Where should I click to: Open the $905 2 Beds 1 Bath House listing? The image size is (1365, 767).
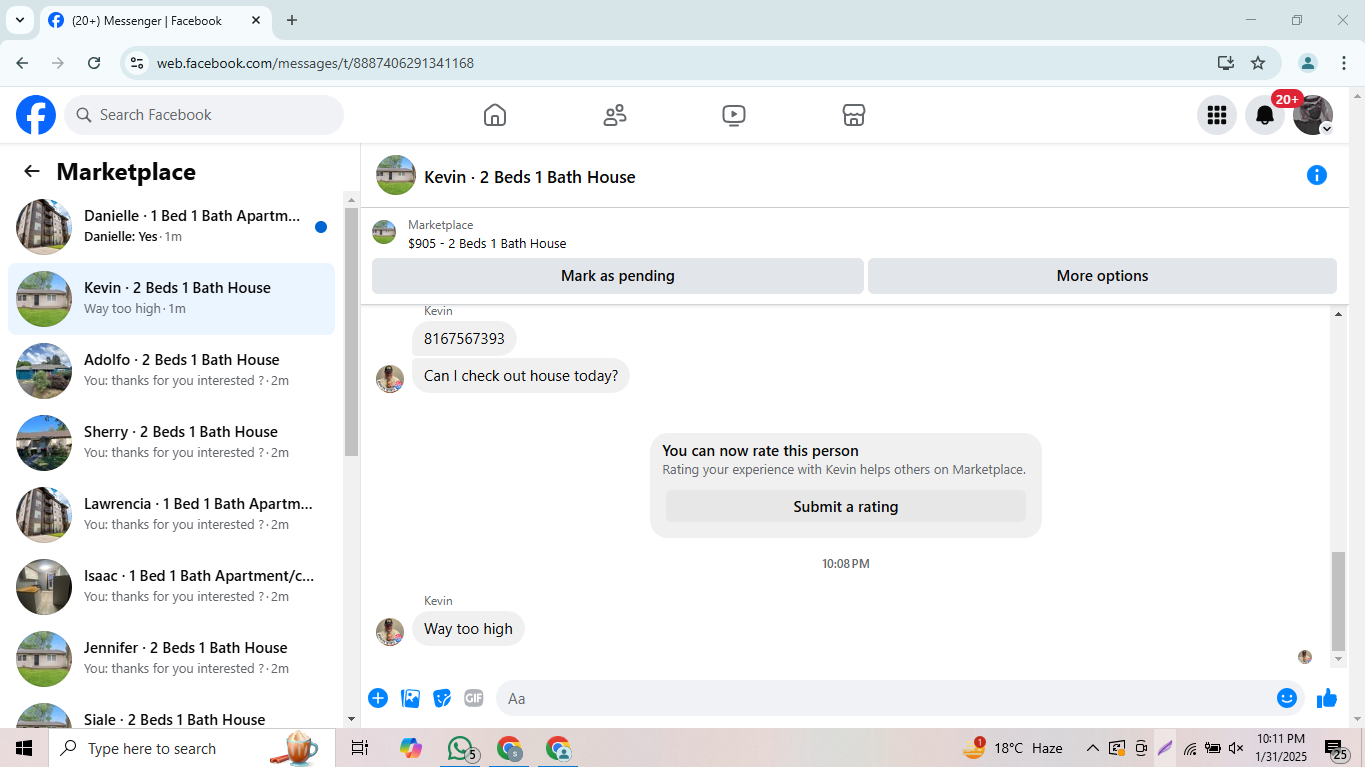tap(487, 243)
